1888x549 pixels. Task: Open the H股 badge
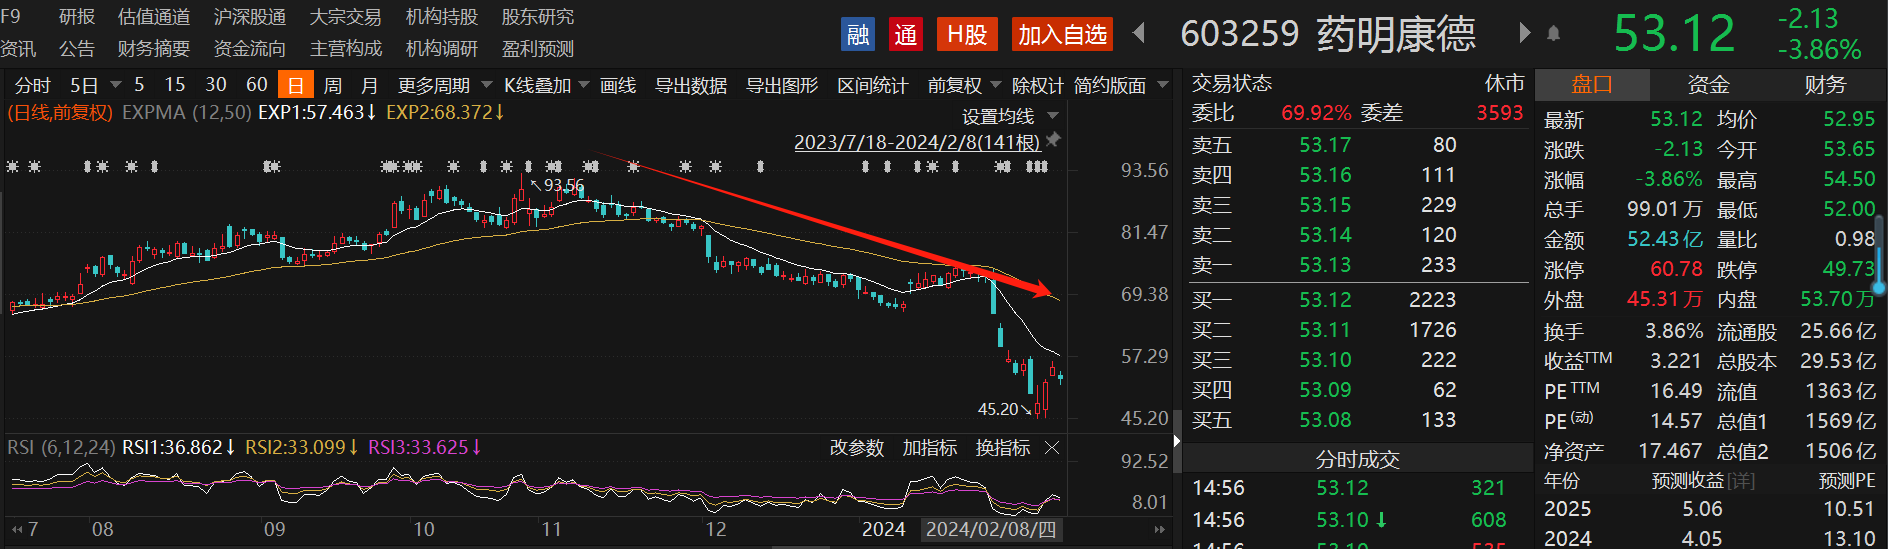pyautogui.click(x=967, y=35)
